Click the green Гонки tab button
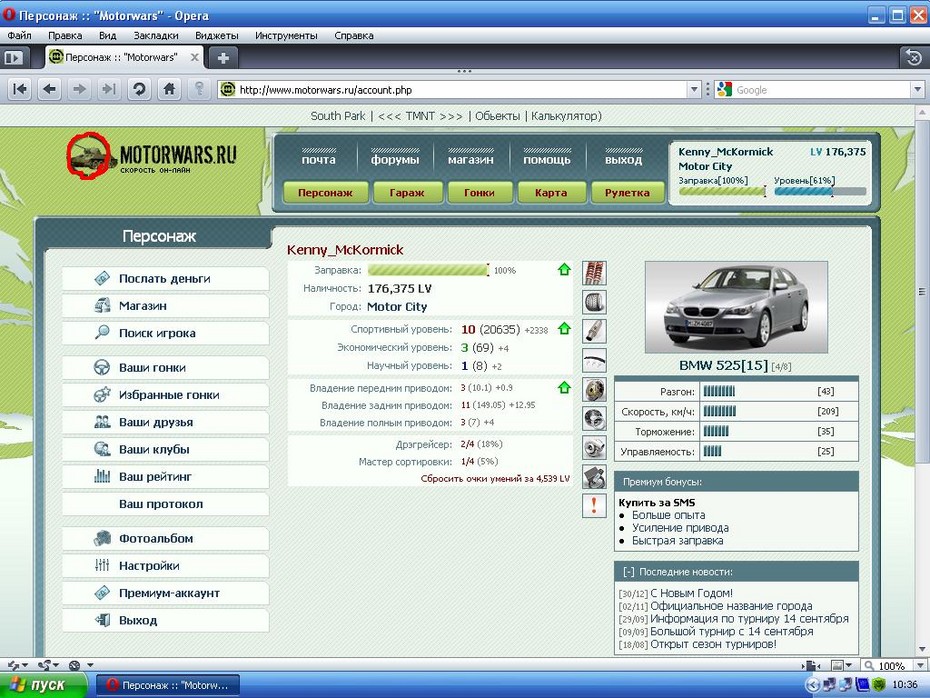This screenshot has width=930, height=698. coord(479,193)
